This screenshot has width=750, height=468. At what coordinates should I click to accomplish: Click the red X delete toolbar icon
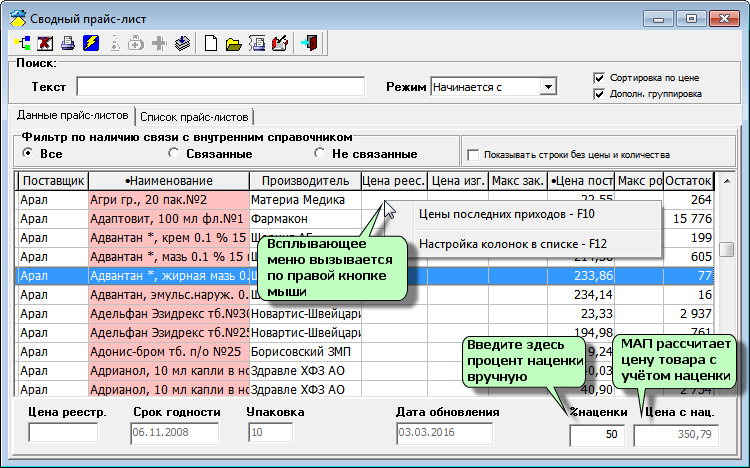tap(46, 43)
